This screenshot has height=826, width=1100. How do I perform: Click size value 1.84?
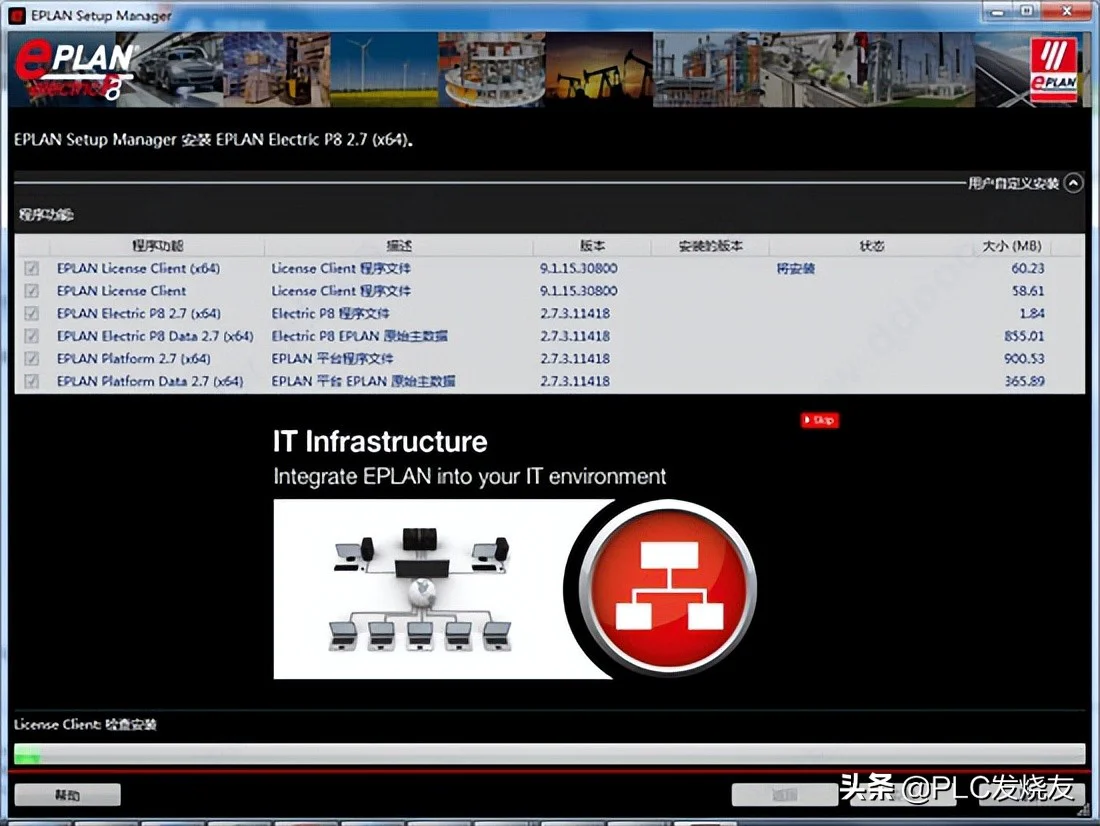pos(1032,313)
